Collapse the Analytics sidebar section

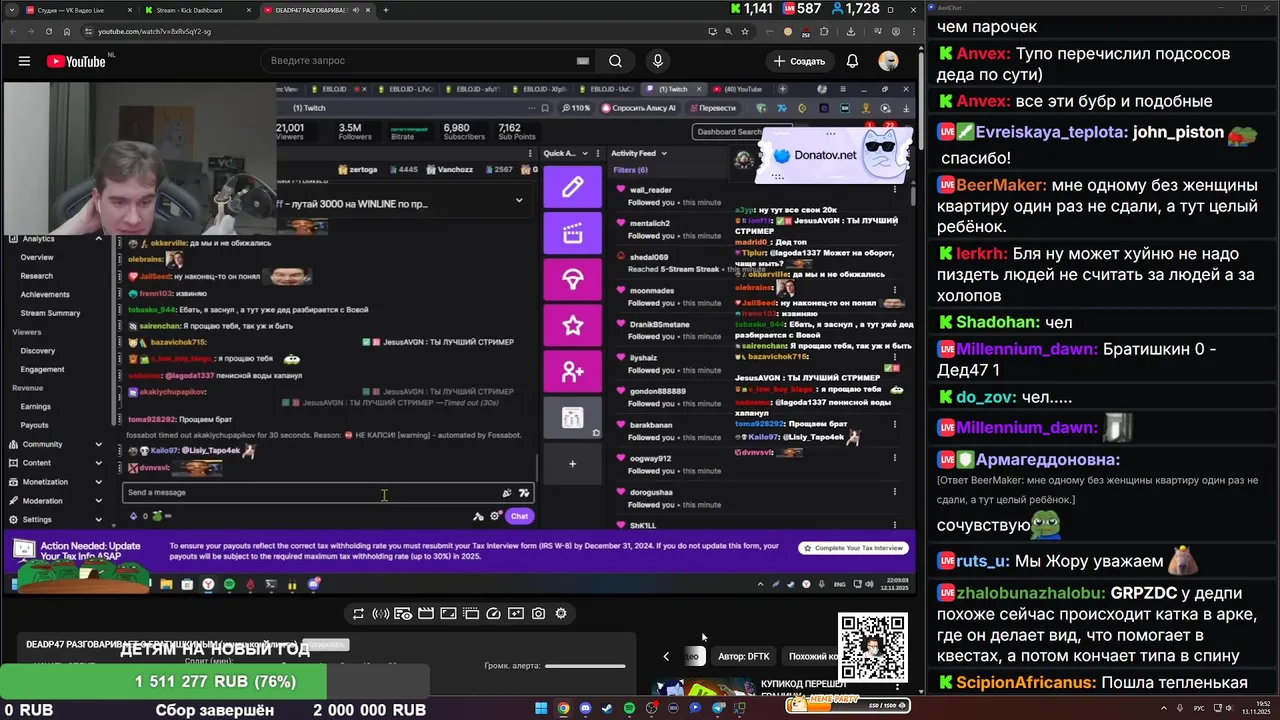coord(98,239)
